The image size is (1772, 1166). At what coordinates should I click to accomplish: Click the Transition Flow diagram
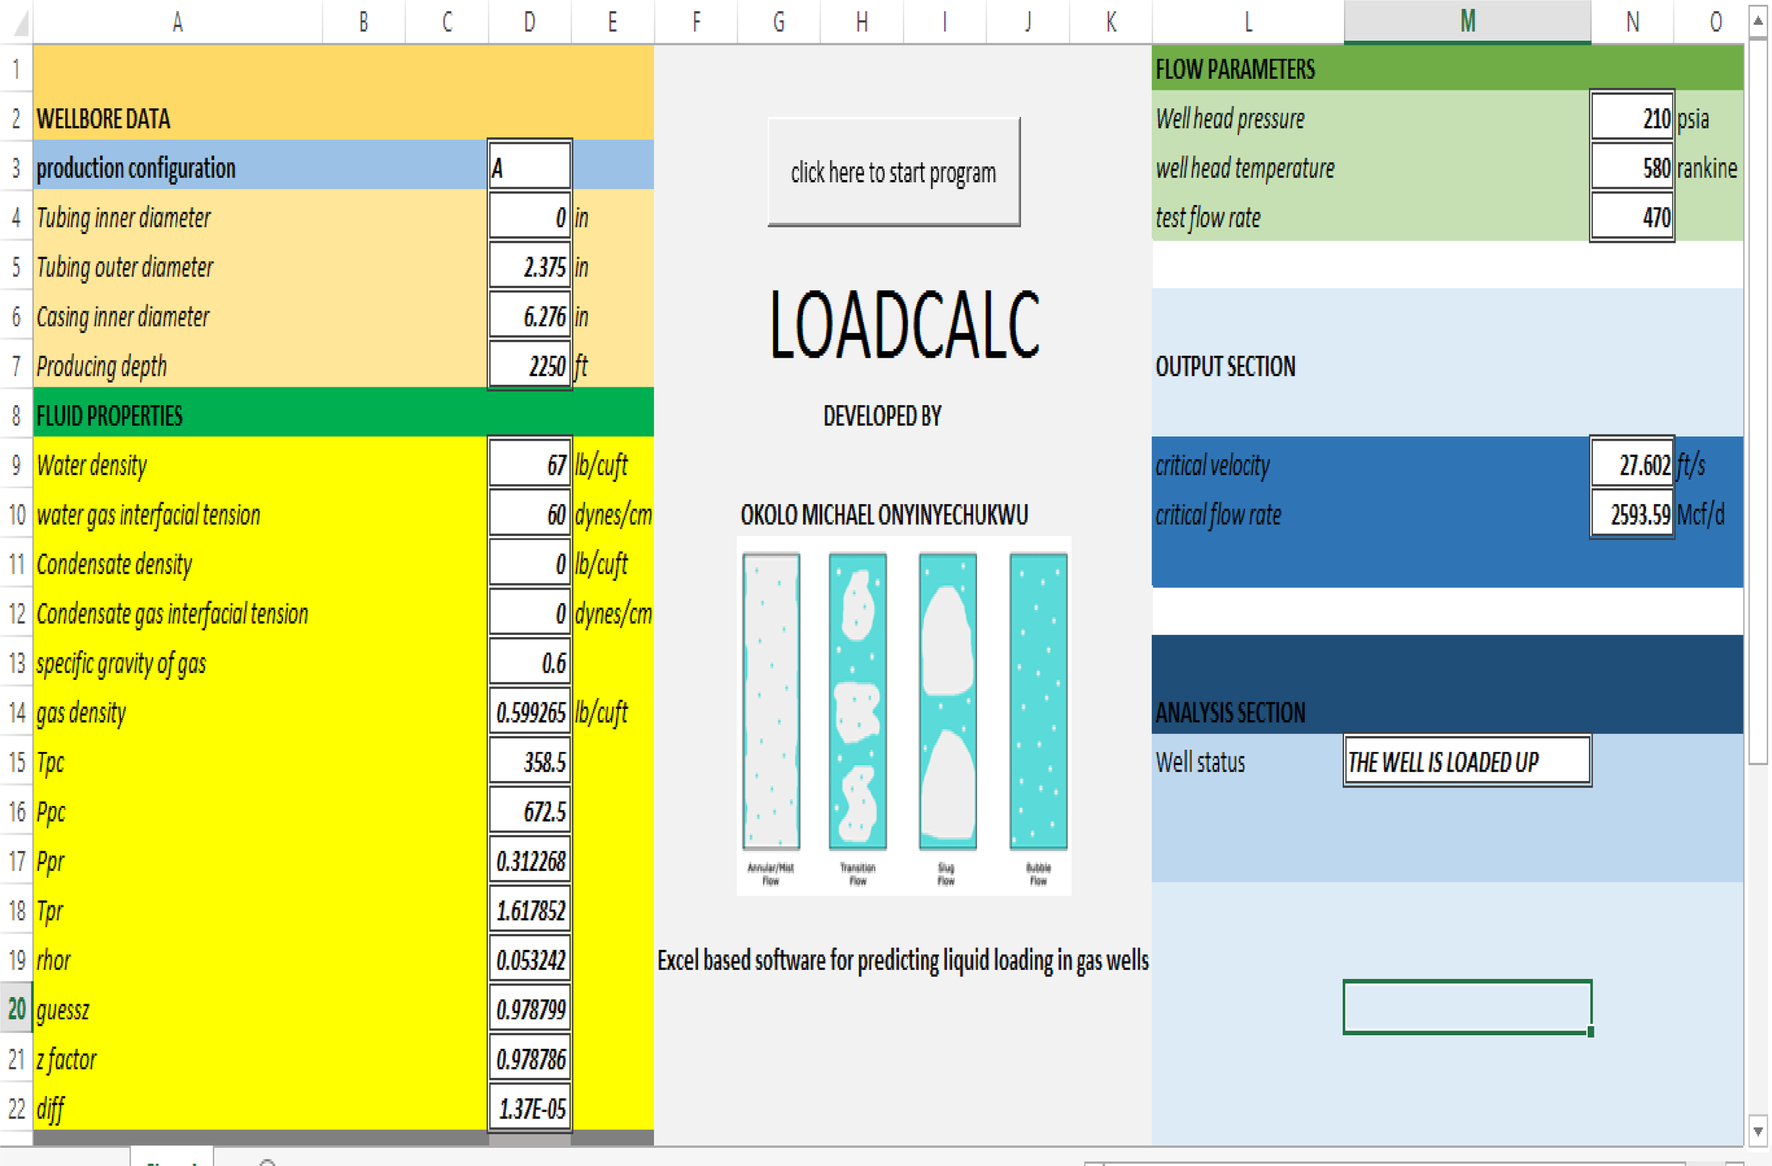click(858, 700)
